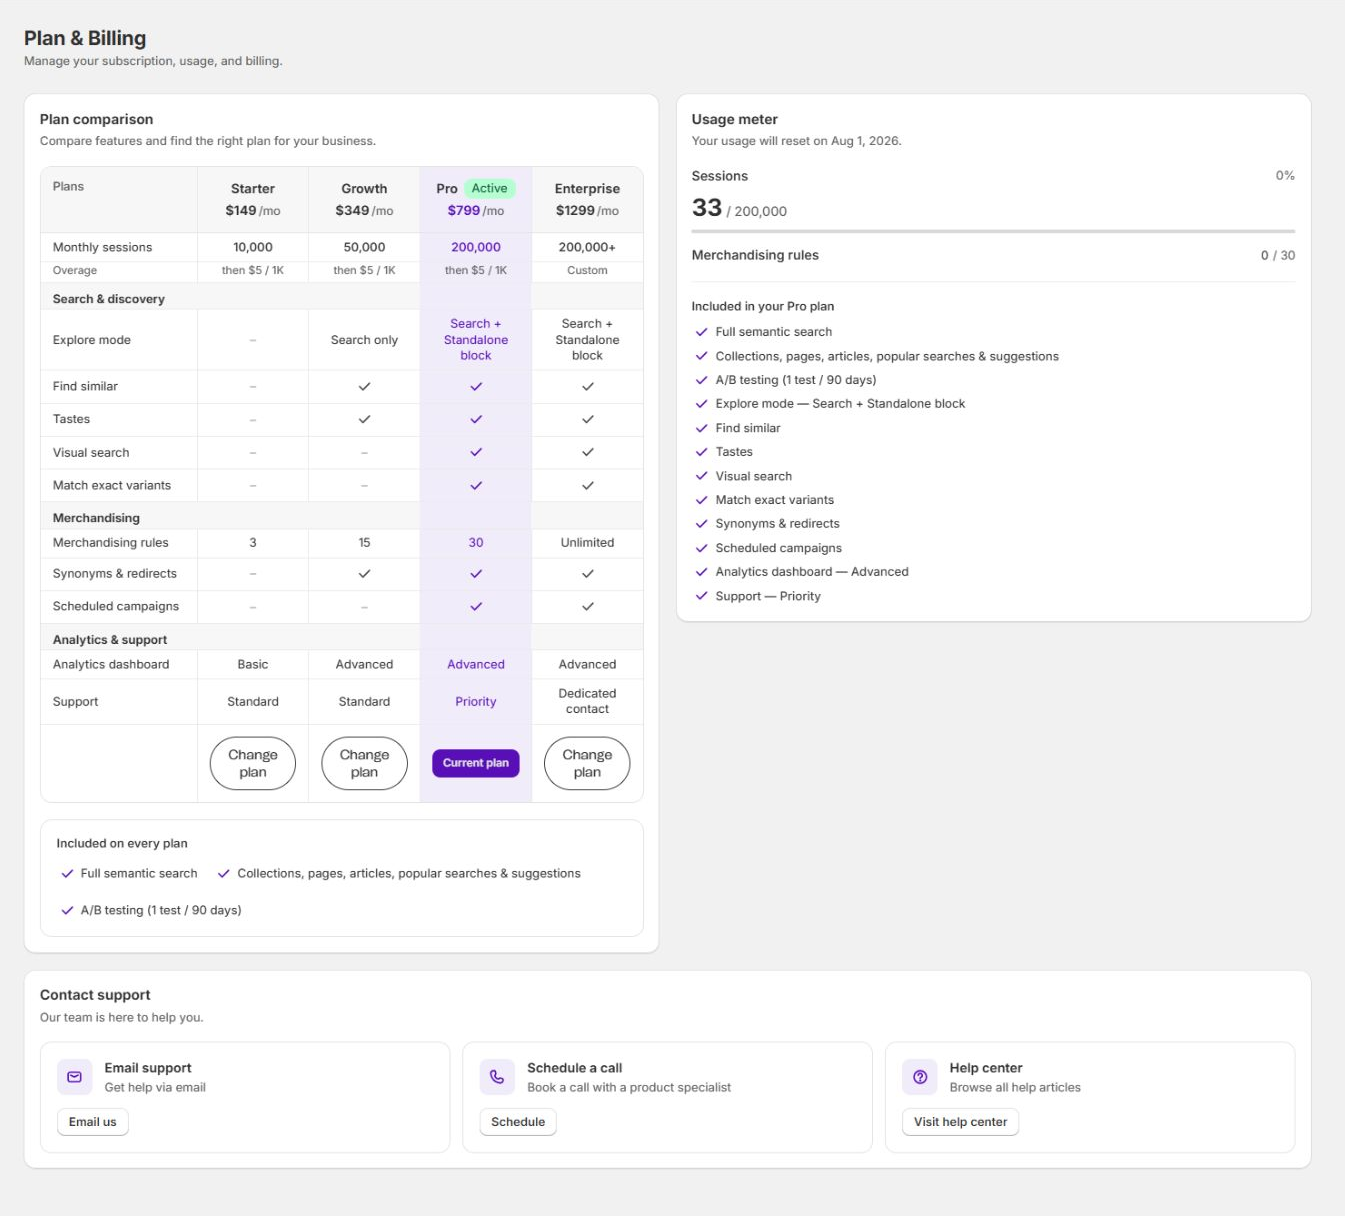Click Enterprise column checkmark in Match exact variants row
Image resolution: width=1345 pixels, height=1216 pixels.
tap(588, 485)
